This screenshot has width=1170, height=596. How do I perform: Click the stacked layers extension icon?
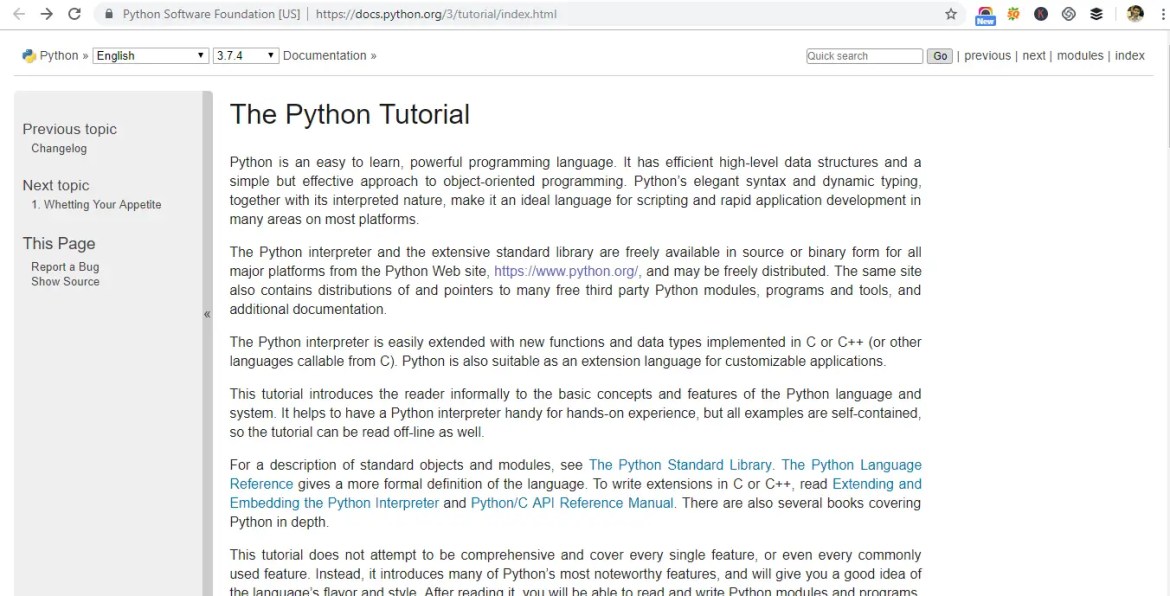point(1096,14)
